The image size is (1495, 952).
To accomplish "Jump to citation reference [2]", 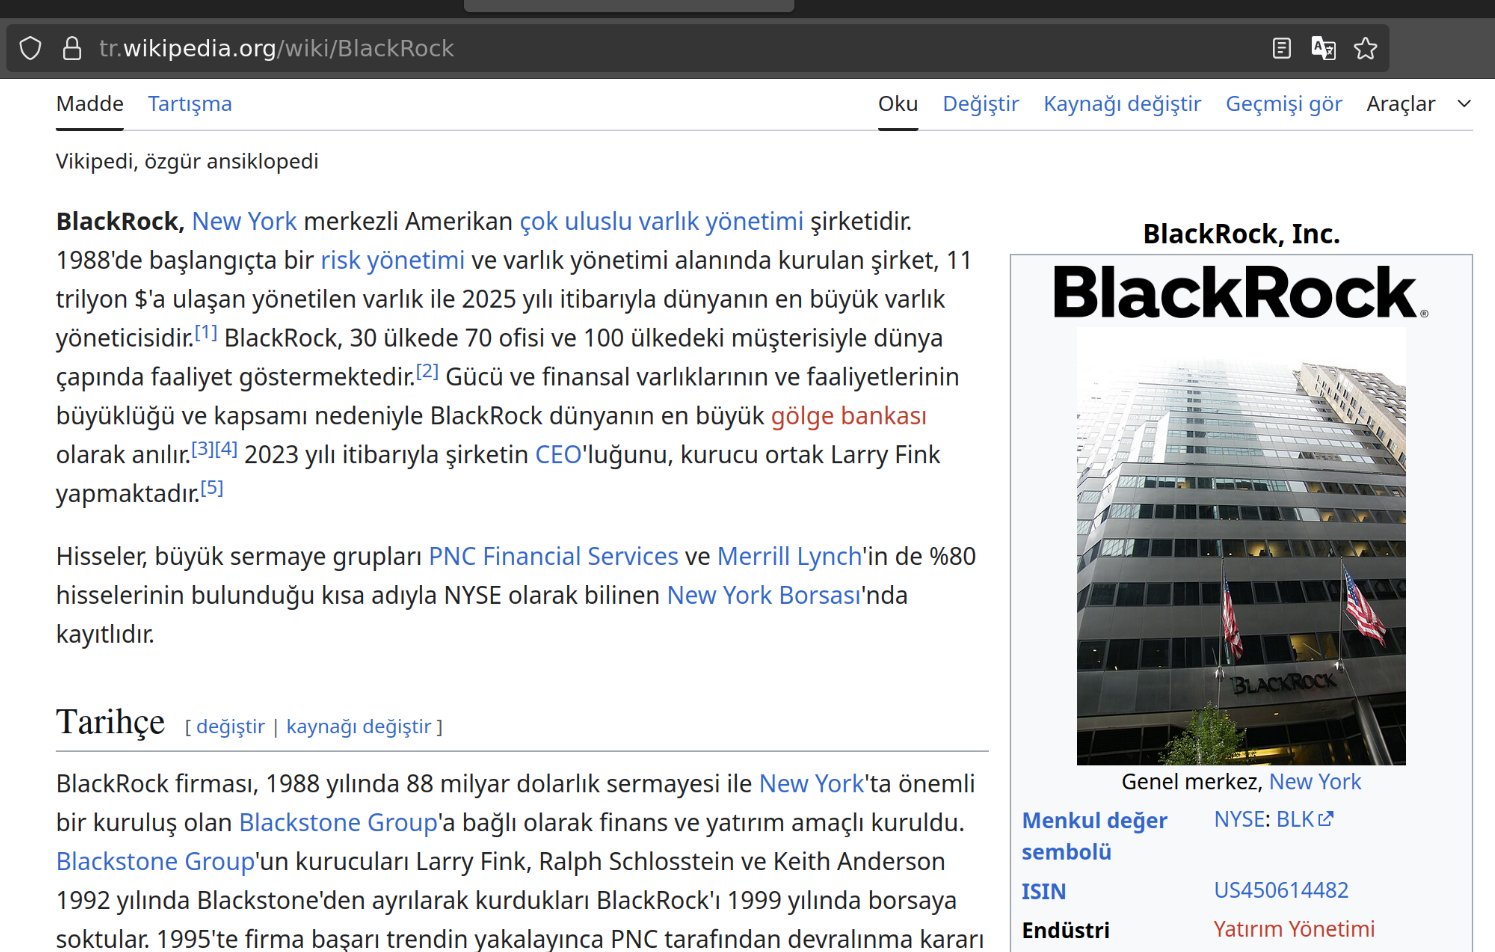I will [427, 371].
